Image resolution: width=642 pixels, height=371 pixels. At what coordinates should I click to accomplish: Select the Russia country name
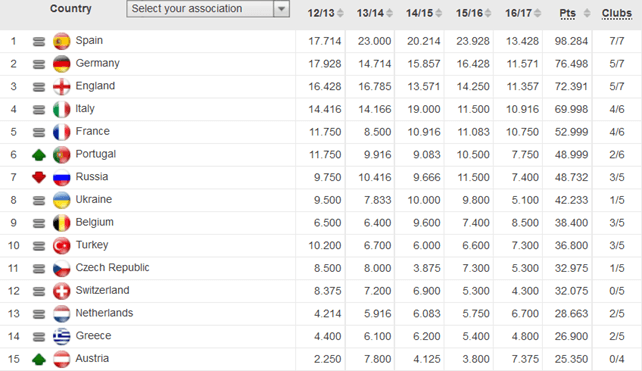pos(92,176)
